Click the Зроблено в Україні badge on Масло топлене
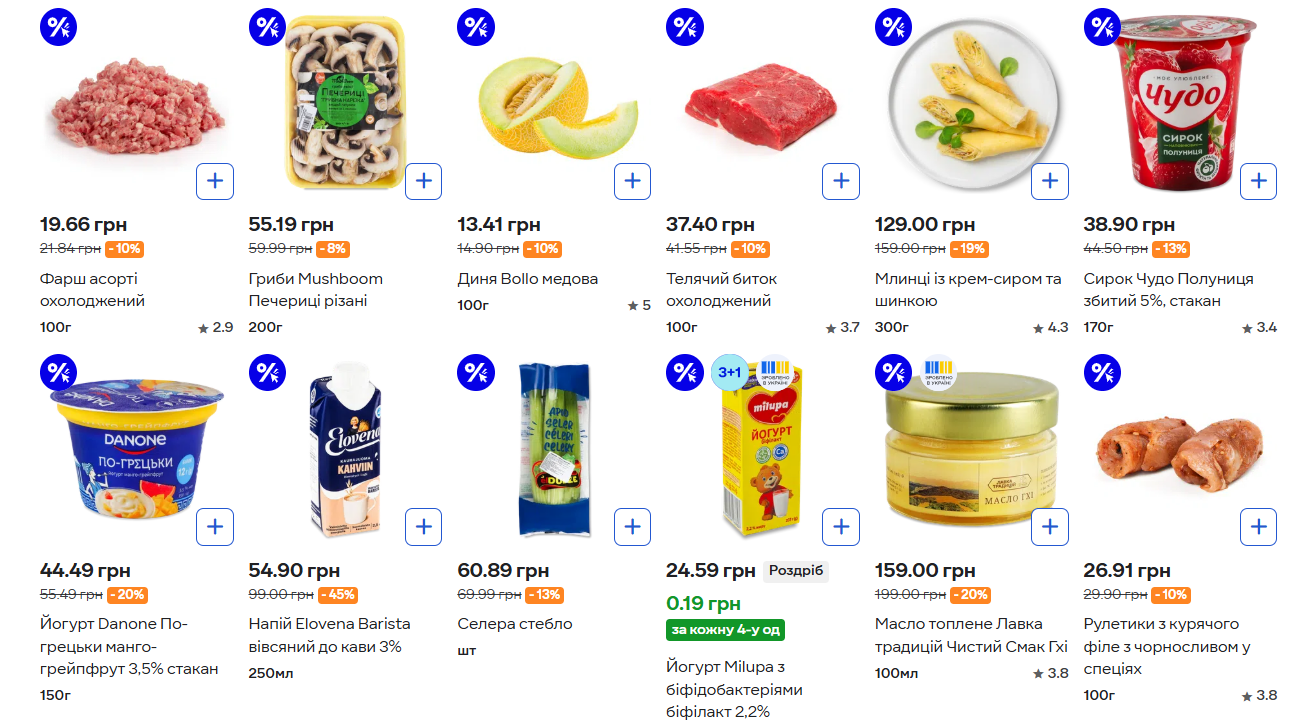This screenshot has width=1304, height=728. 940,370
